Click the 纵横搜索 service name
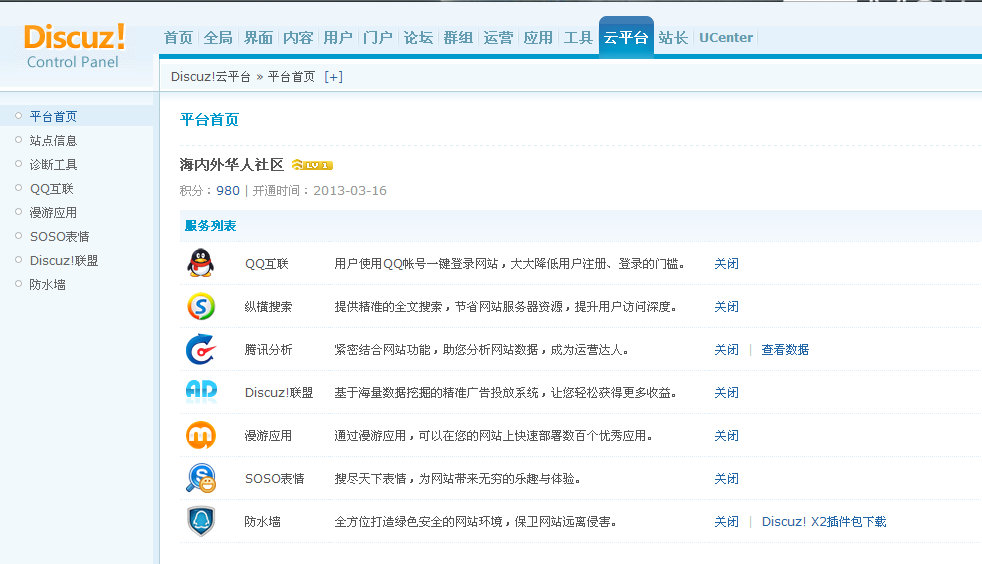 (268, 307)
